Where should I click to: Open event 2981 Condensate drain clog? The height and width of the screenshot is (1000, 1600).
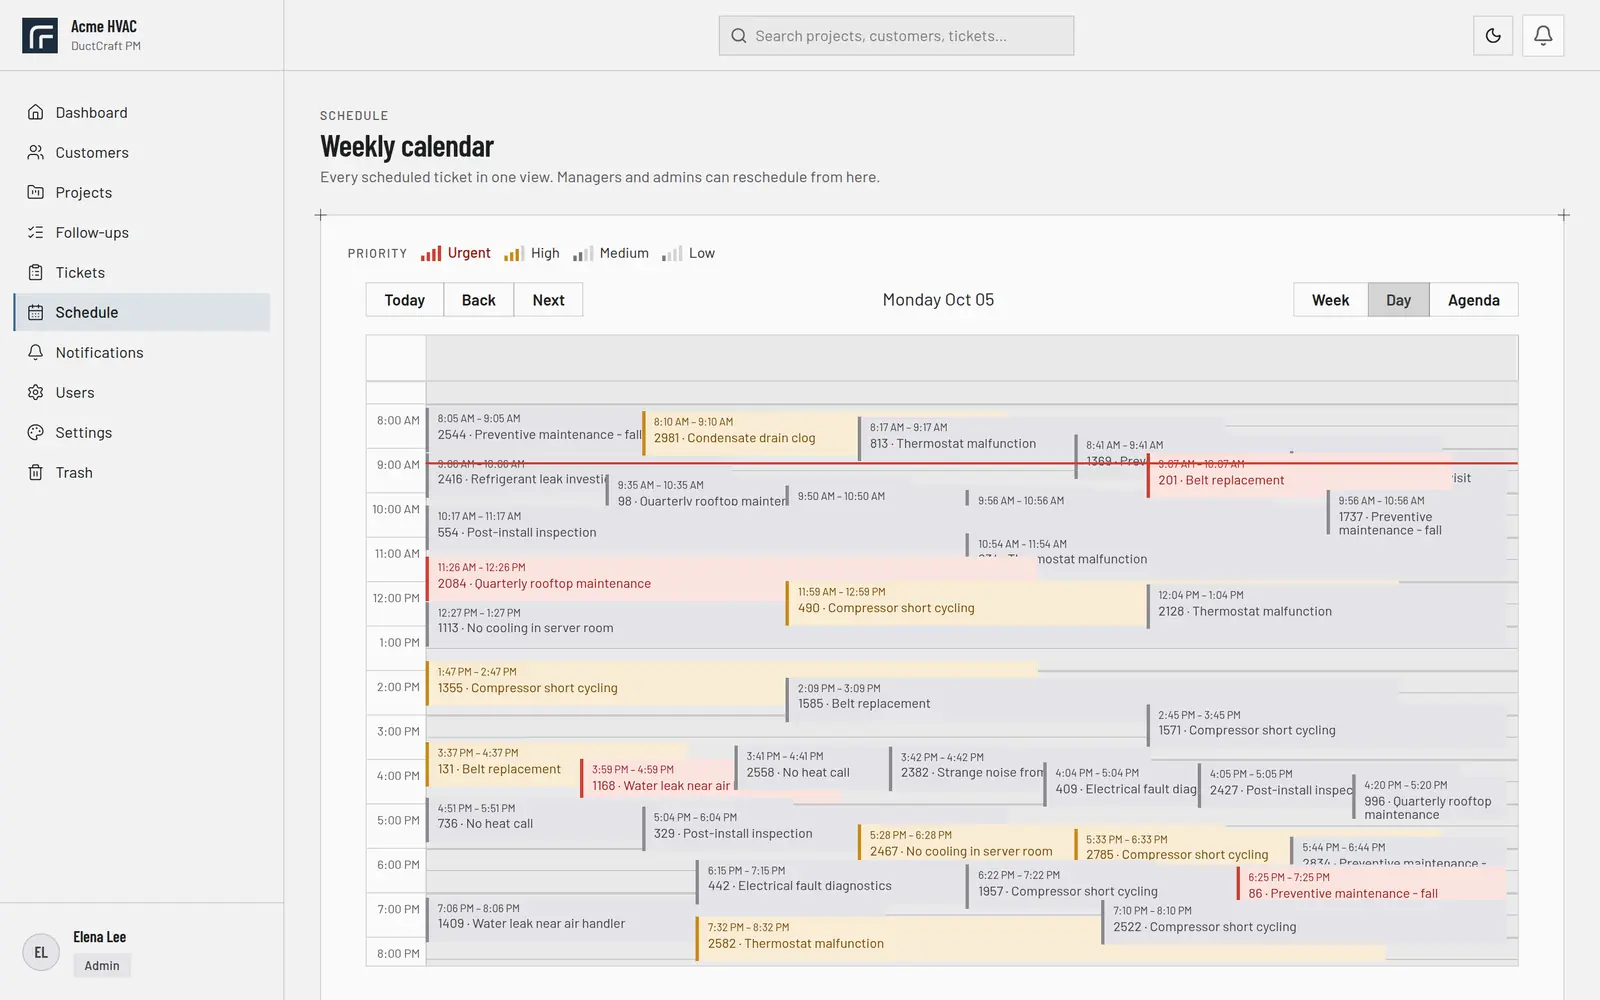tap(749, 432)
